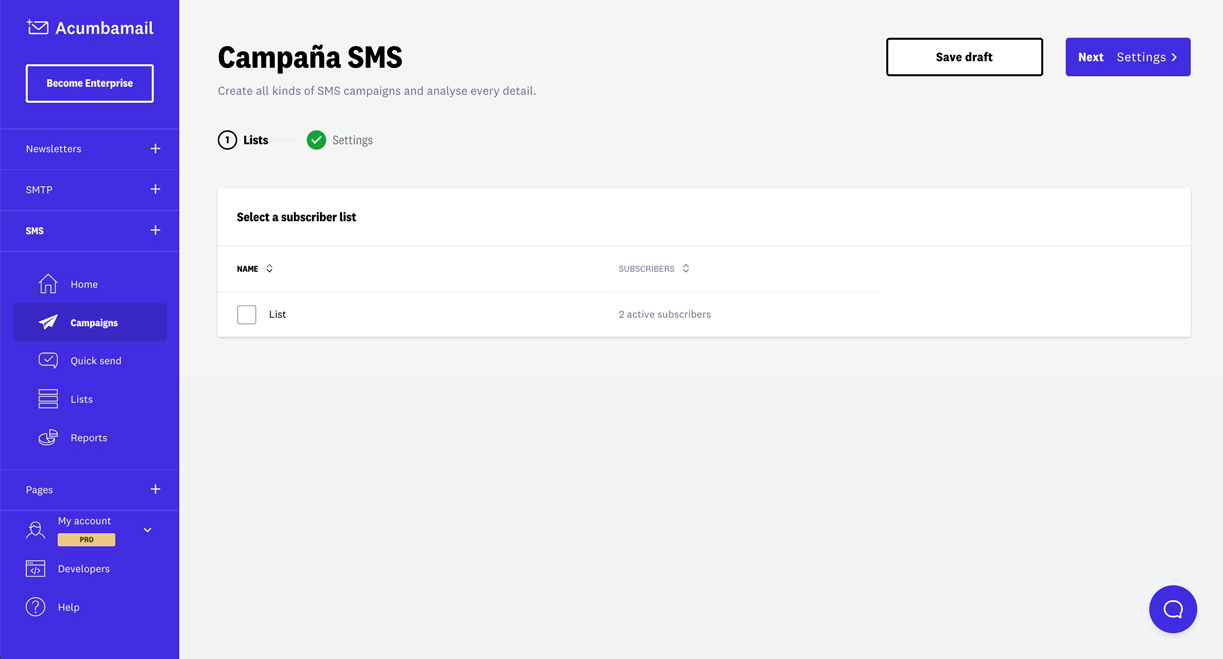The image size is (1223, 659).
Task: Go to the Settings step
Action: tap(341, 140)
